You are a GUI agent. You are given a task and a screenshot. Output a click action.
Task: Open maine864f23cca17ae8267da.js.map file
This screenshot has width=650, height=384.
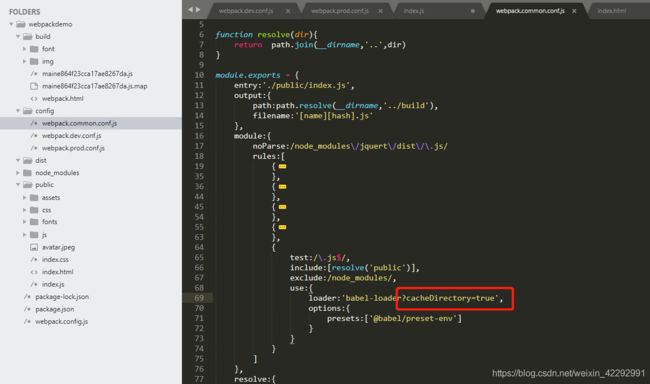pyautogui.click(x=95, y=86)
